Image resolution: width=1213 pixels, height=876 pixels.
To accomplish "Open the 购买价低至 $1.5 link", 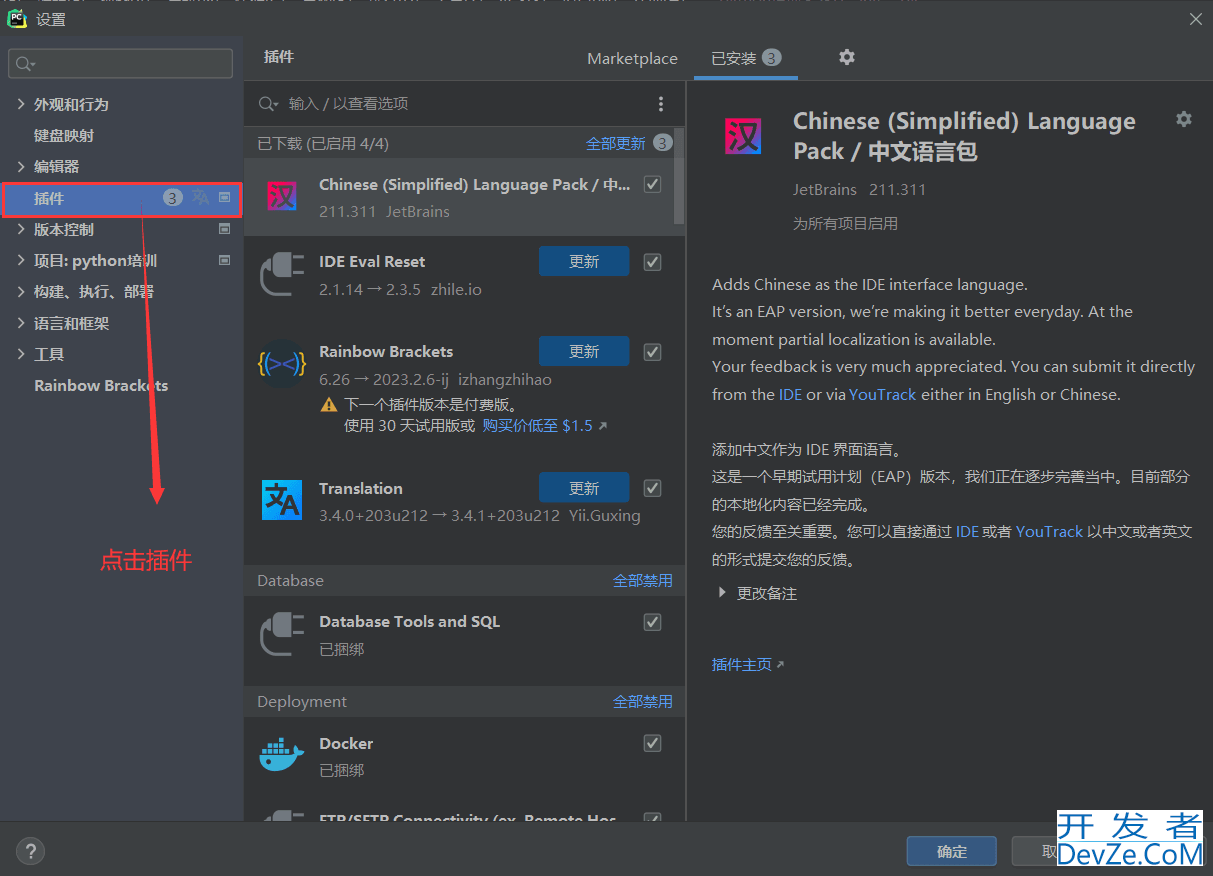I will click(x=544, y=425).
